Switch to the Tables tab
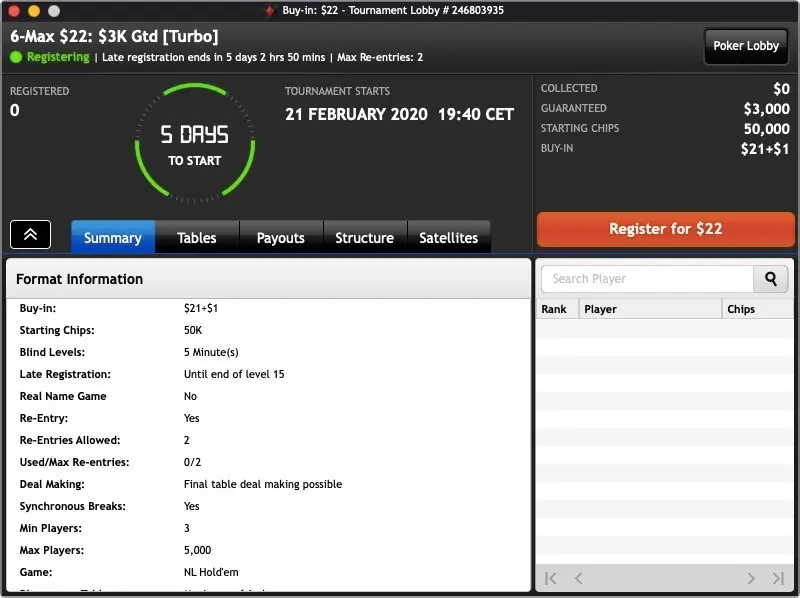Viewport: 800px width, 598px height. click(x=196, y=238)
